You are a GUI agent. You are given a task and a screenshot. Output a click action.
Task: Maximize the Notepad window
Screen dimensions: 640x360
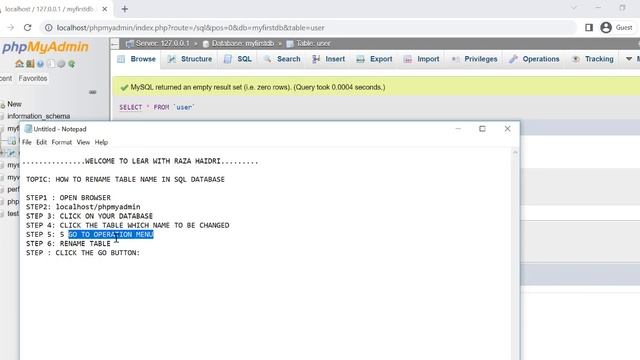482,129
